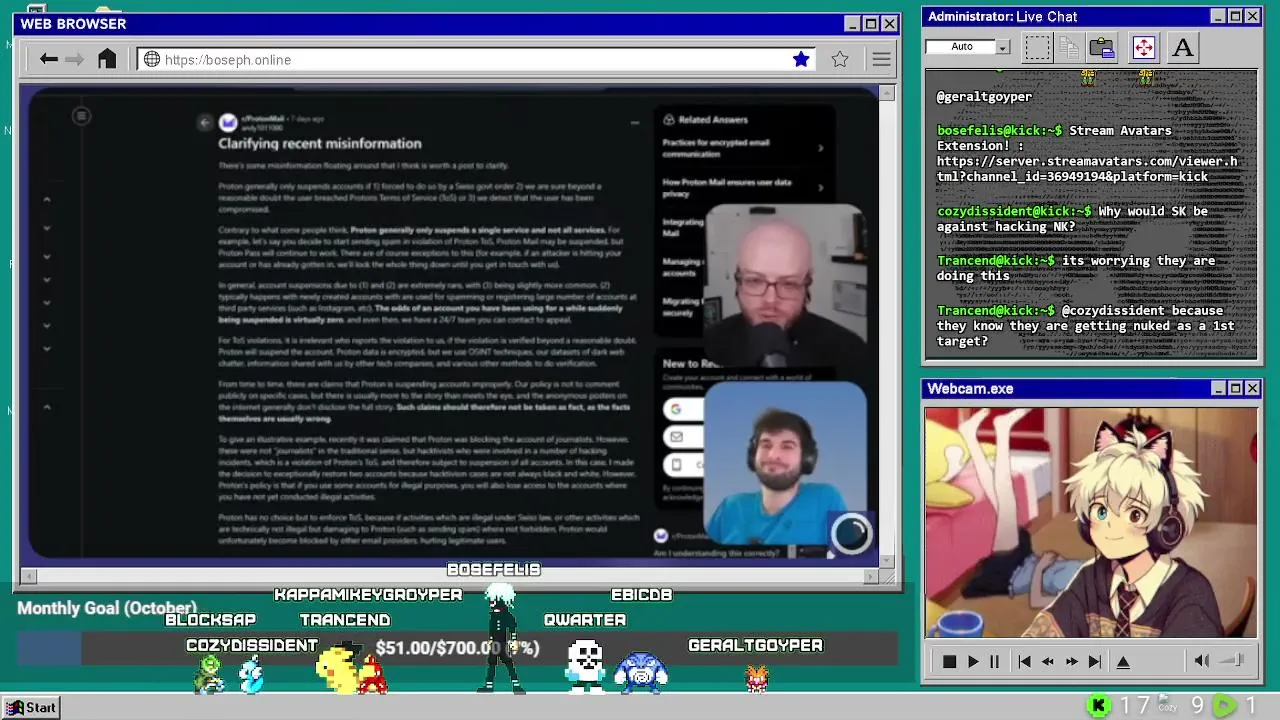Image resolution: width=1280 pixels, height=720 pixels.
Task: Open the Reddit sidebar menu circle icon
Action: pos(82,117)
